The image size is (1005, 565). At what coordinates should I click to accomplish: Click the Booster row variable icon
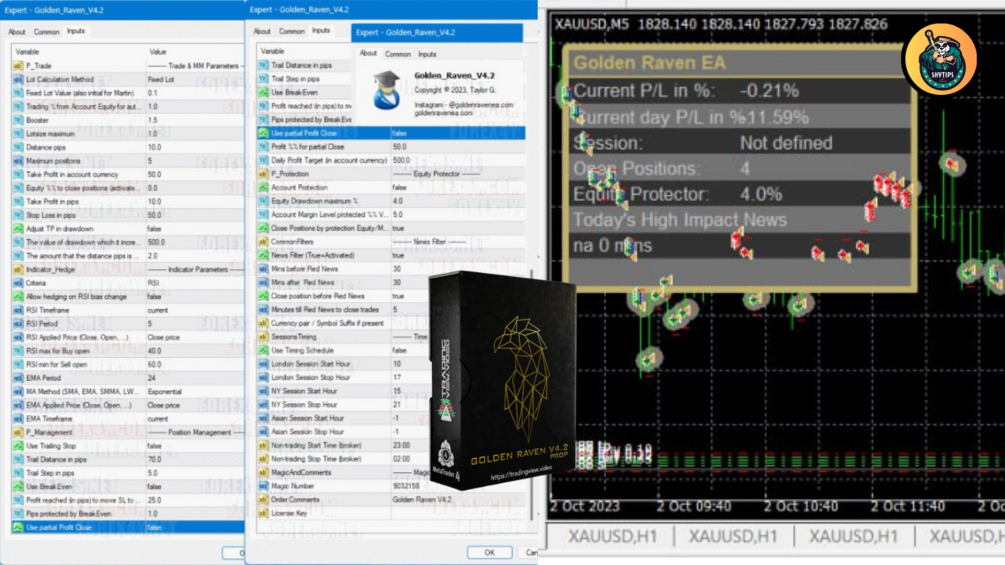(18, 120)
